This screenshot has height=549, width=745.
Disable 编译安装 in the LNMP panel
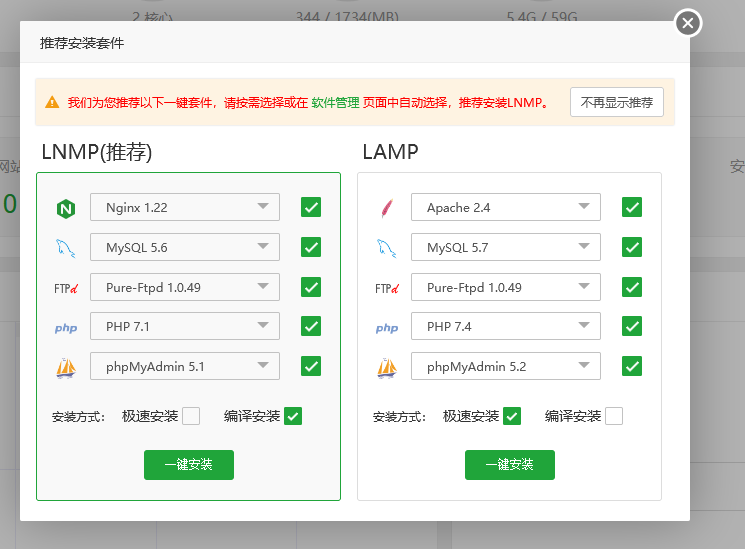tap(293, 416)
